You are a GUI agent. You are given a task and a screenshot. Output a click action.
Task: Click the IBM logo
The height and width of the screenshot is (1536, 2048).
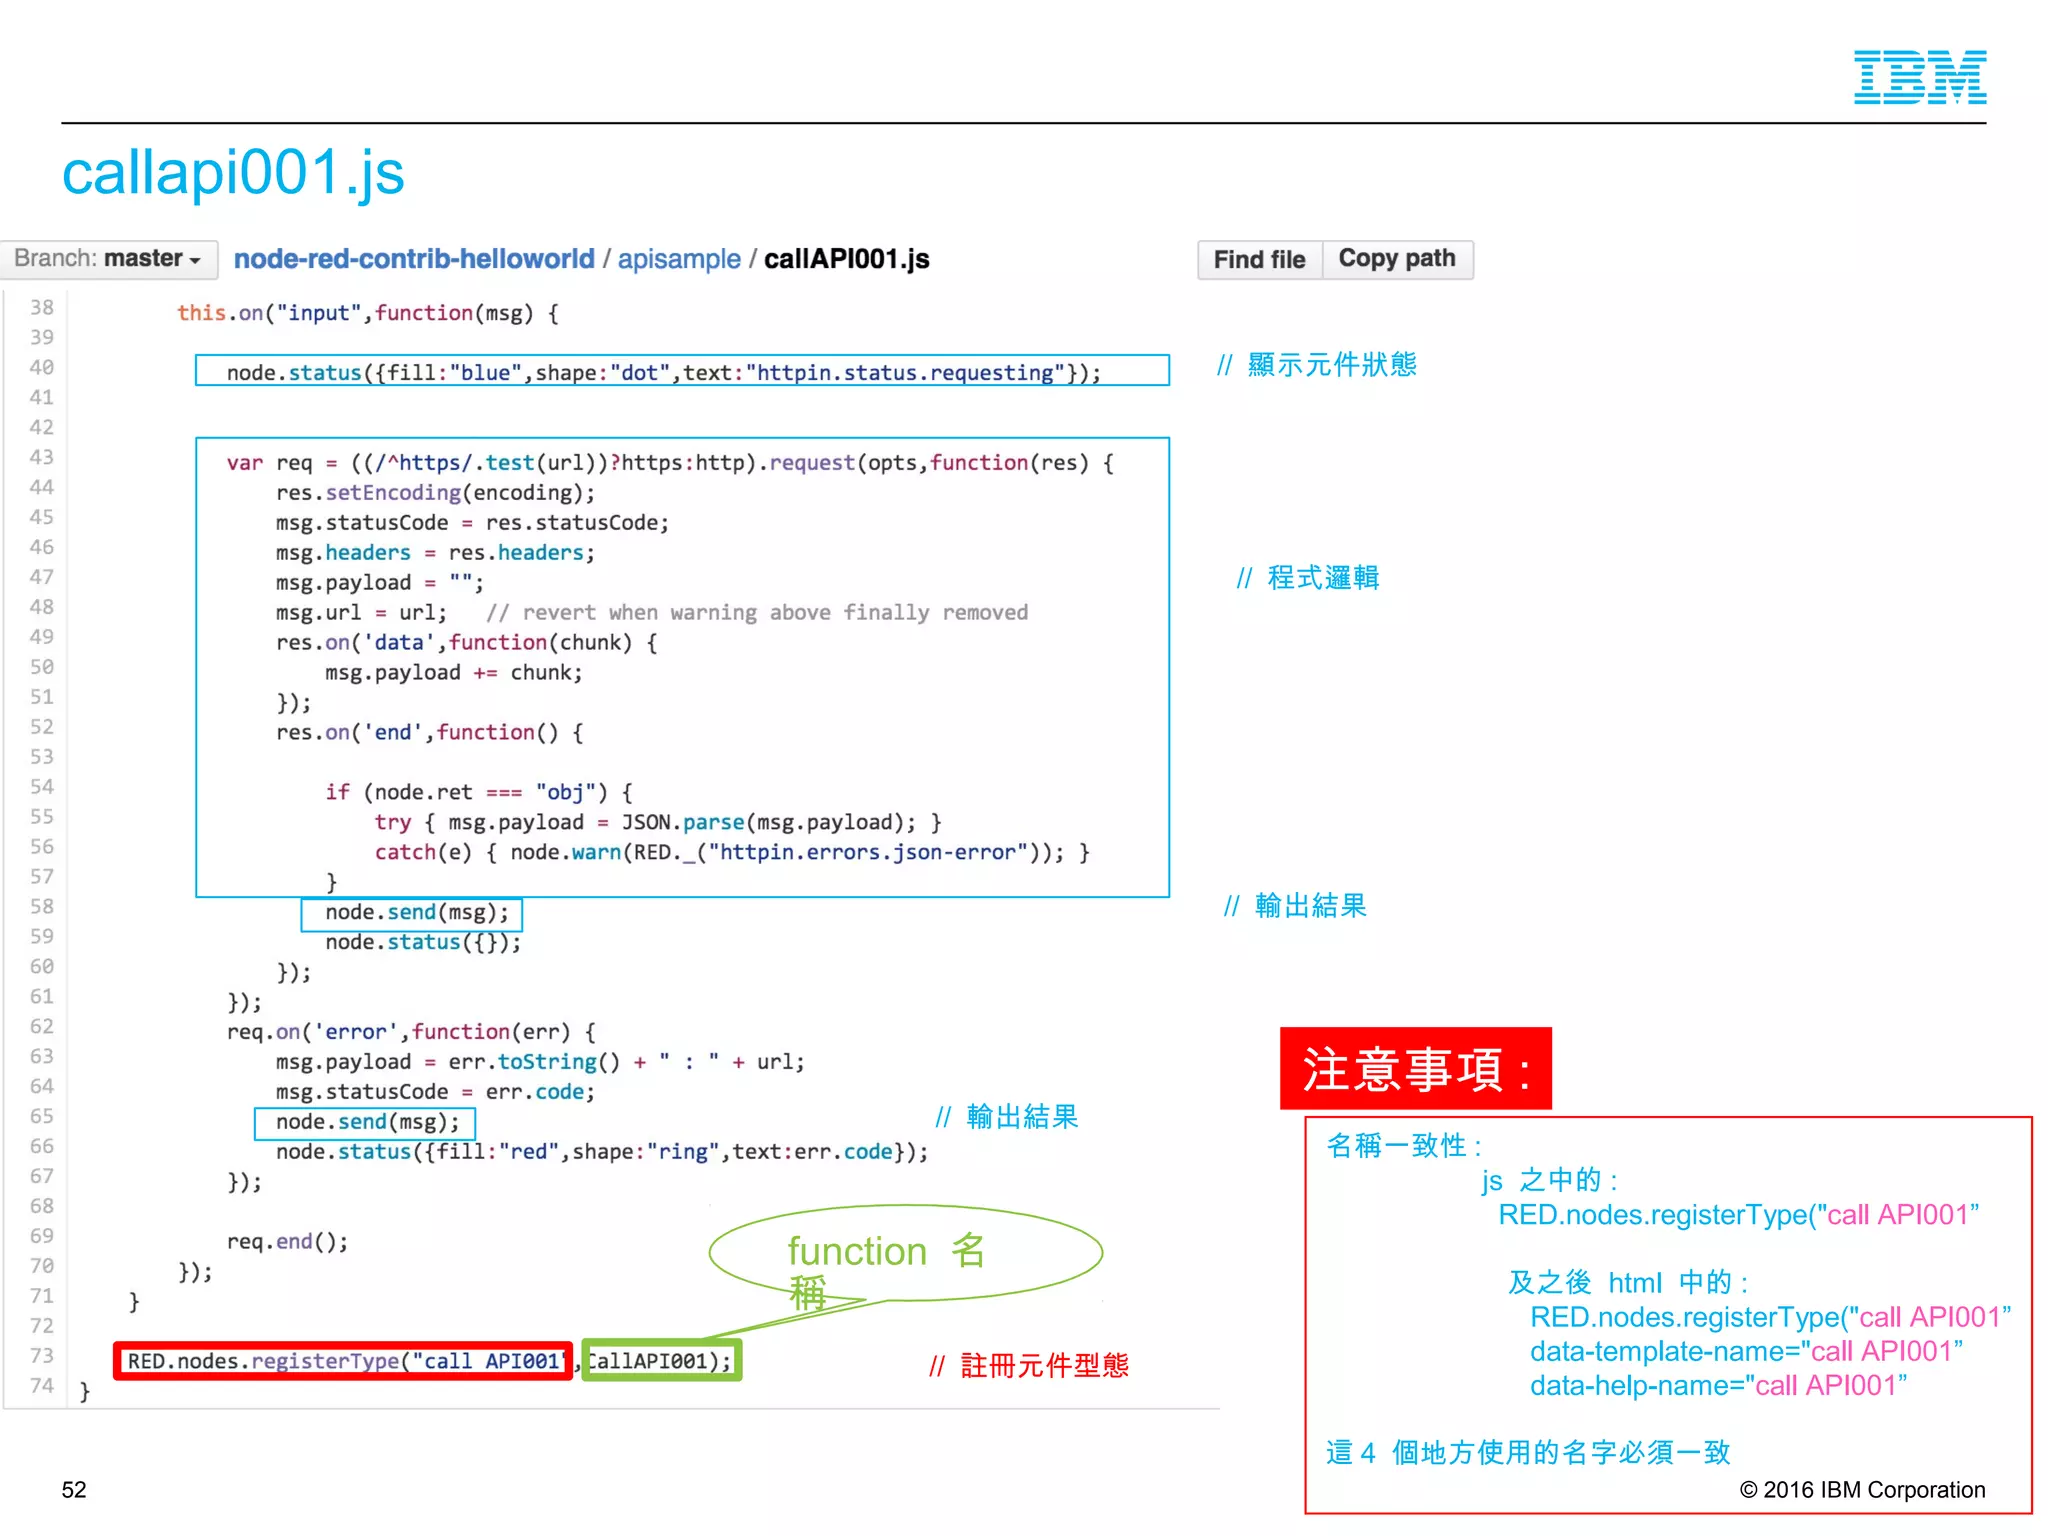pos(1920,77)
